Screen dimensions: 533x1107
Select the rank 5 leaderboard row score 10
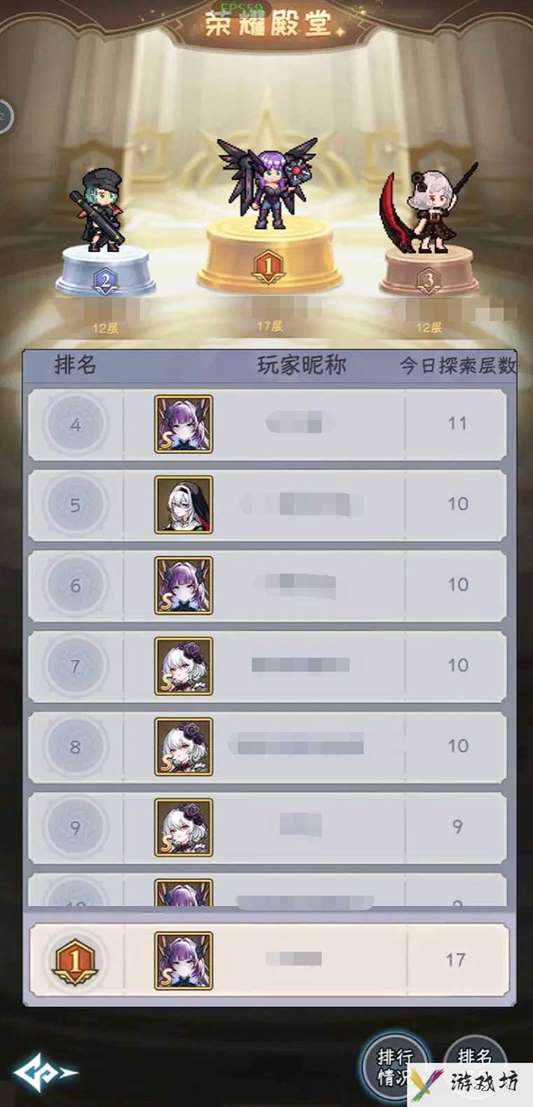tap(458, 504)
